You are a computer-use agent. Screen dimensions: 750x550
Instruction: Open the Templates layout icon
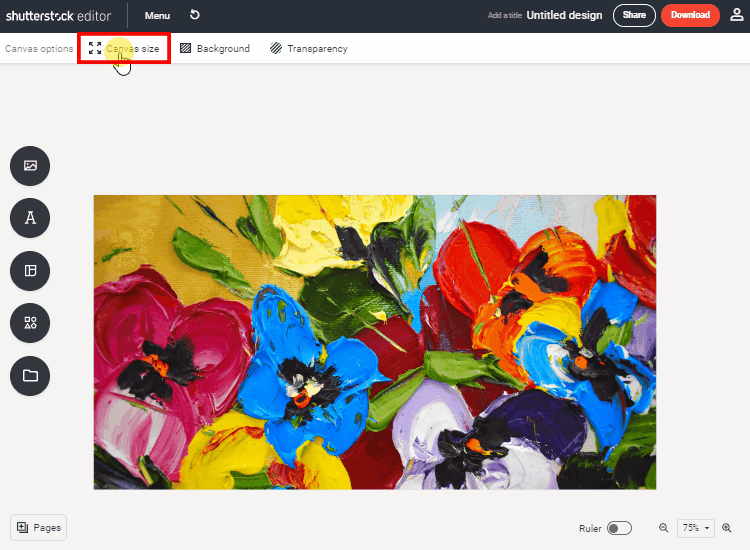pyautogui.click(x=30, y=271)
